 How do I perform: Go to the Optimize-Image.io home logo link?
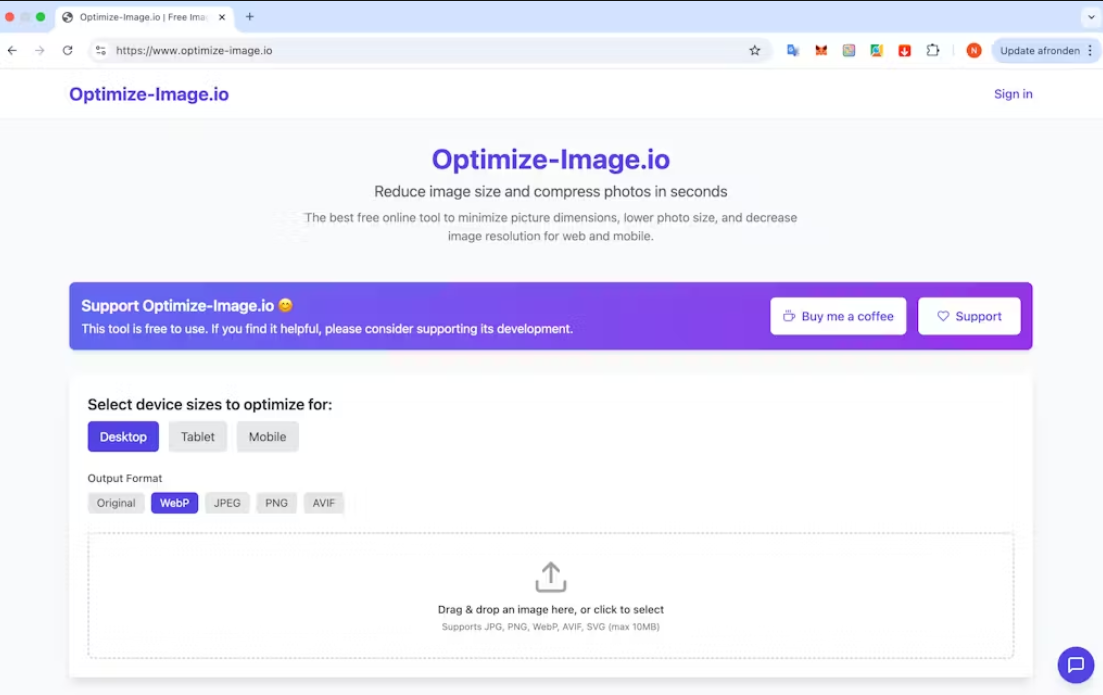coord(149,94)
